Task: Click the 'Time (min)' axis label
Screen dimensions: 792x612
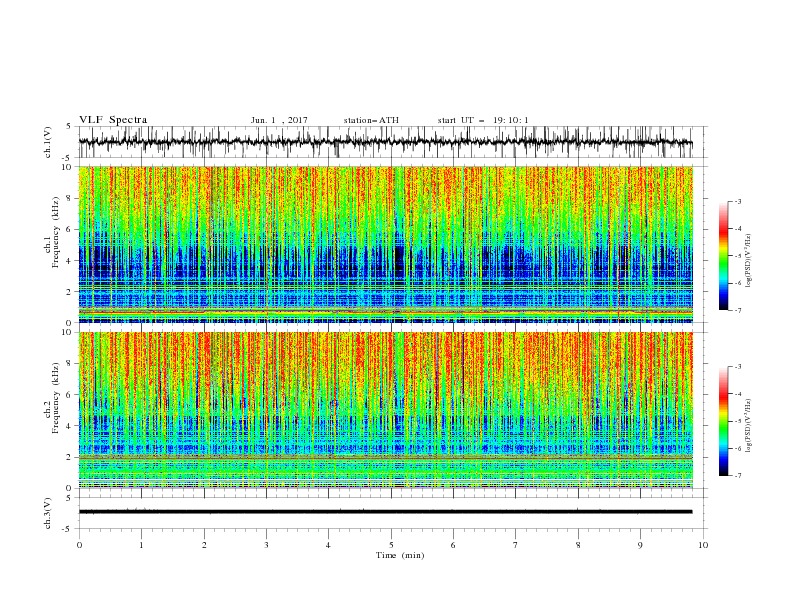Action: (400, 555)
